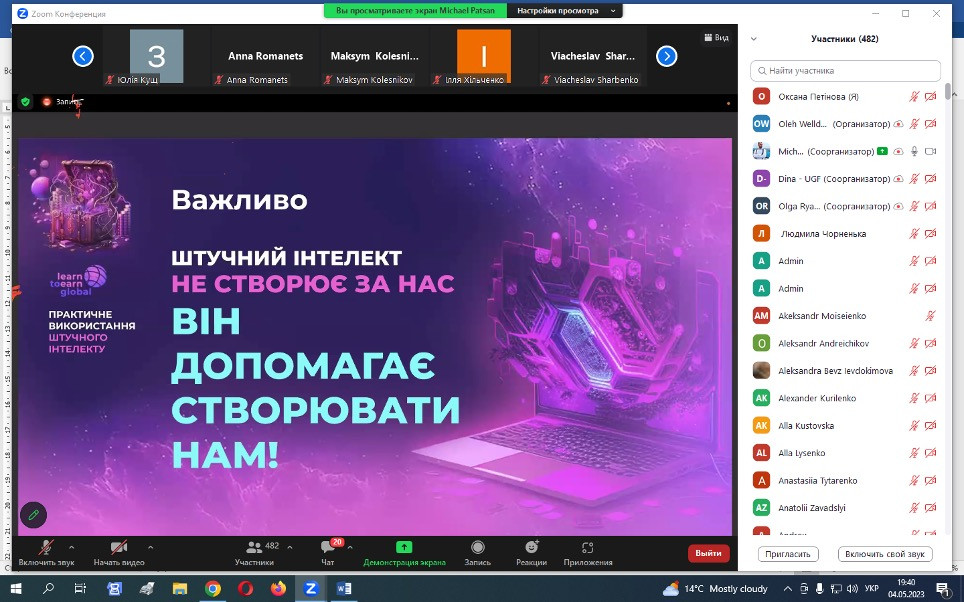Select participant Aleksandr Andreichikov
This screenshot has height=602, width=964.
845,343
